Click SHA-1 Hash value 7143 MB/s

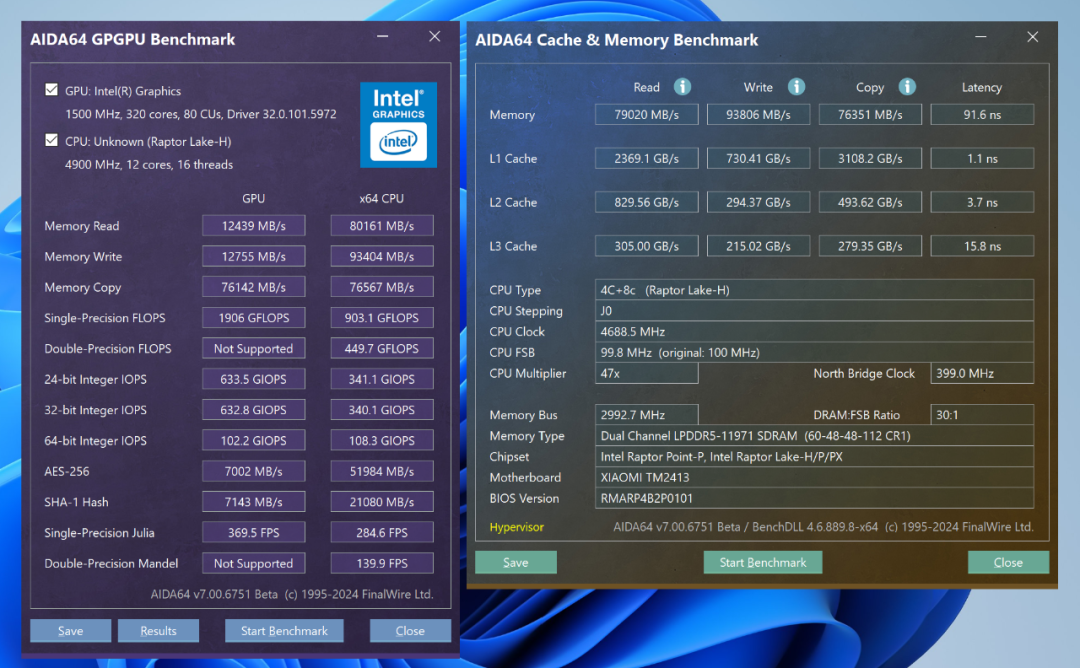(253, 502)
